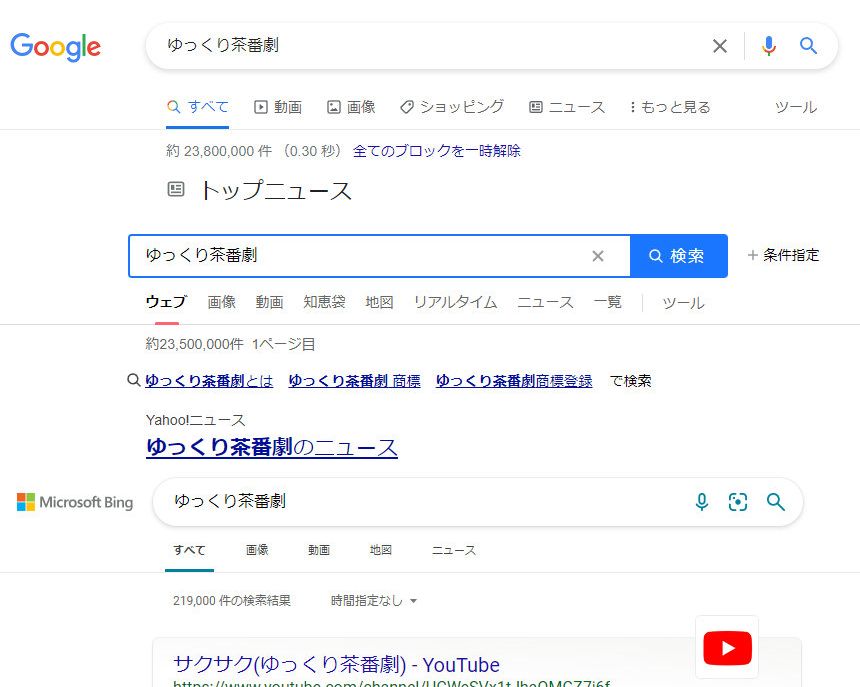This screenshot has width=860, height=687.
Task: Click Bing magnifier search icon
Action: (776, 502)
